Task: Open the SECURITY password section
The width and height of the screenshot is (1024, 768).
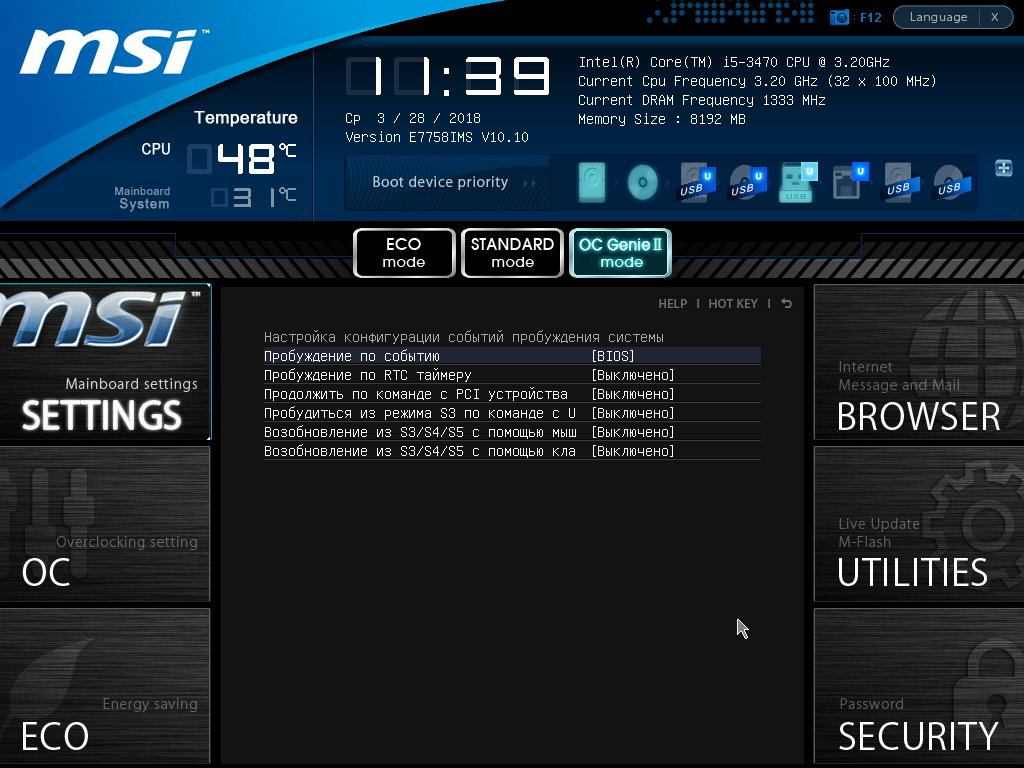Action: tap(919, 686)
